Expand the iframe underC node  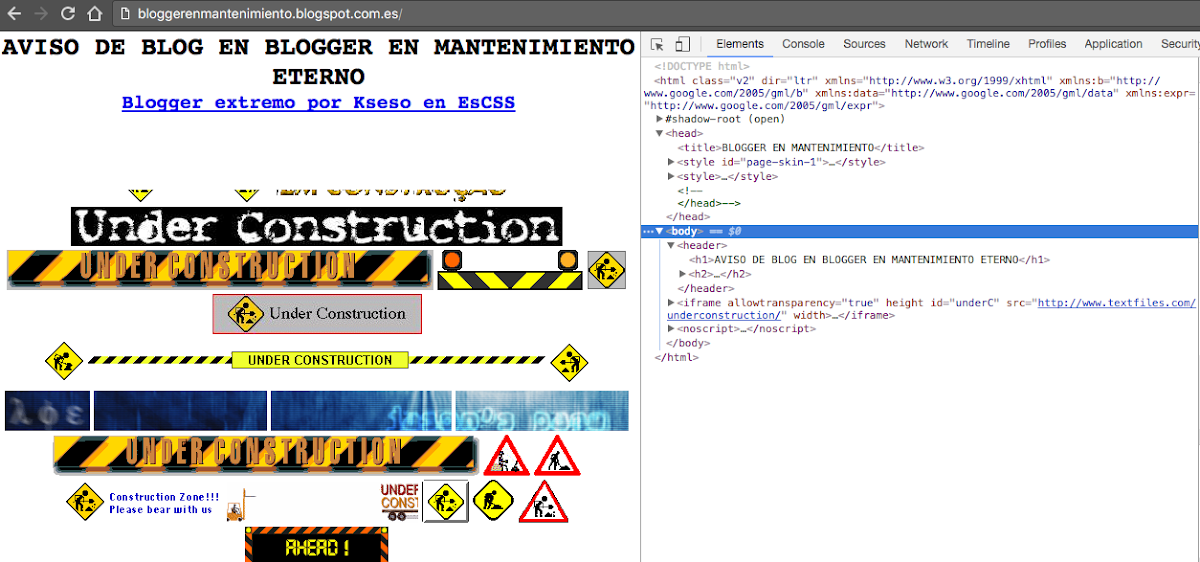(671, 302)
